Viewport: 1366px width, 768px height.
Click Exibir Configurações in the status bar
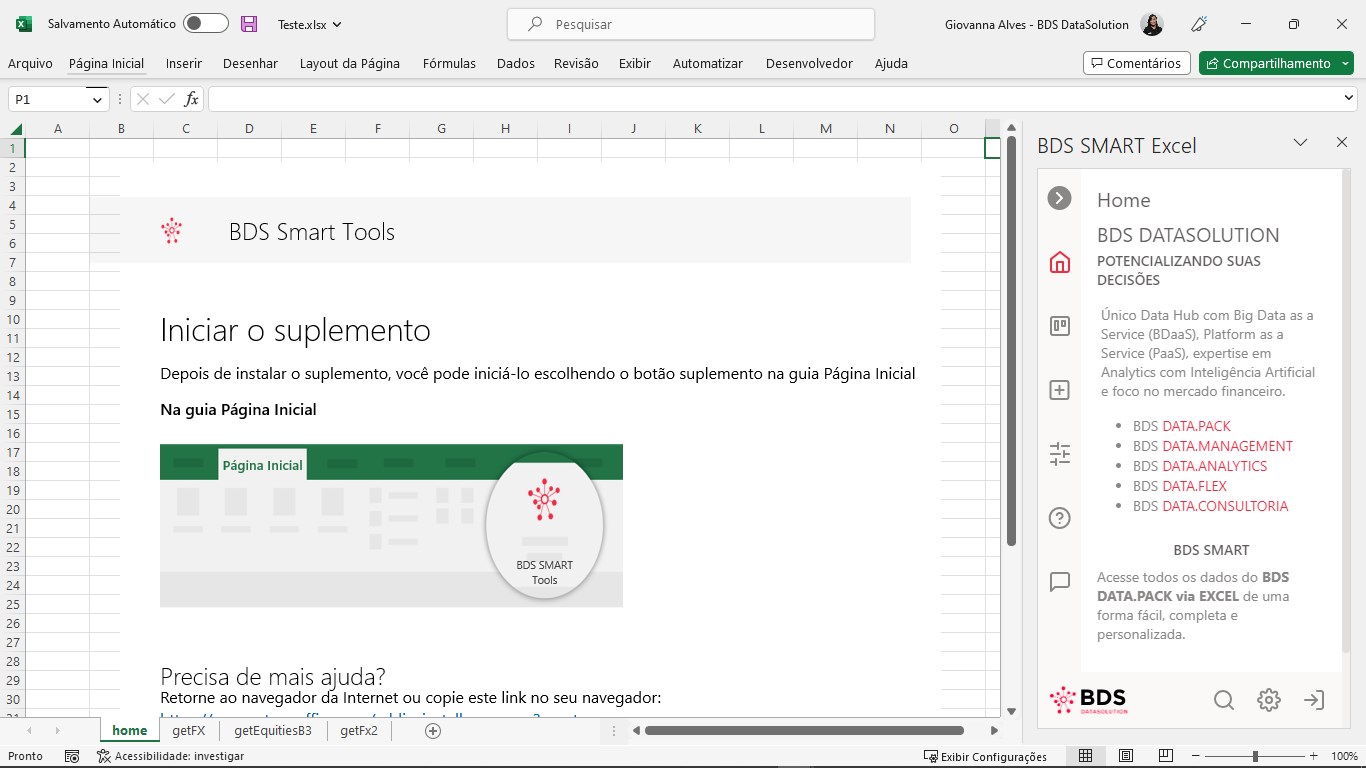click(985, 757)
